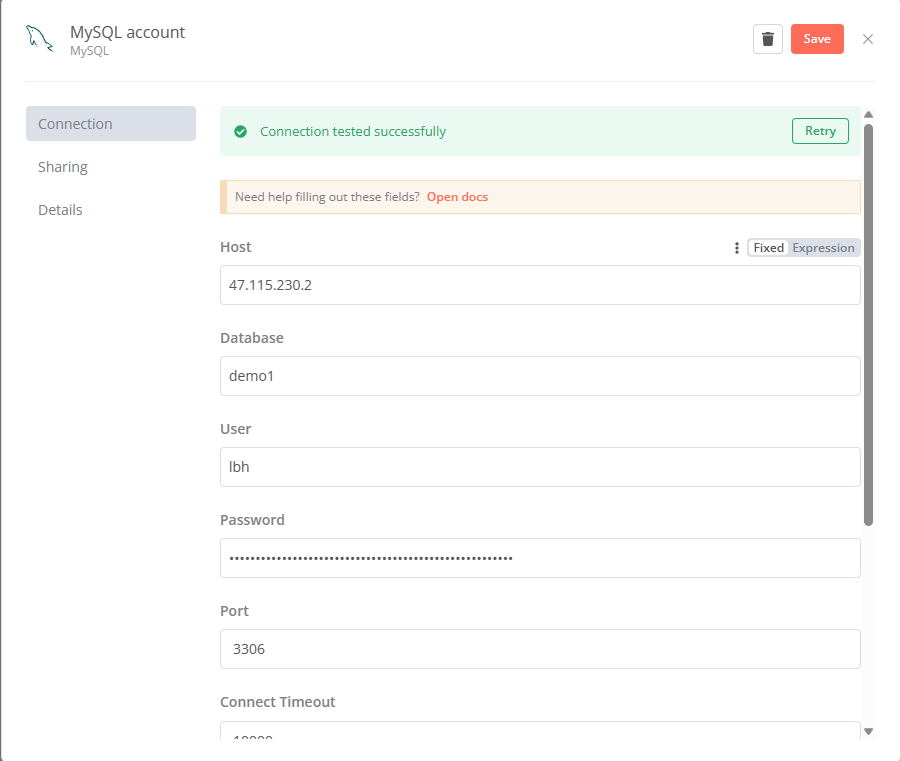This screenshot has width=900, height=761.
Task: Open Host field options three-dot menu
Action: click(736, 248)
